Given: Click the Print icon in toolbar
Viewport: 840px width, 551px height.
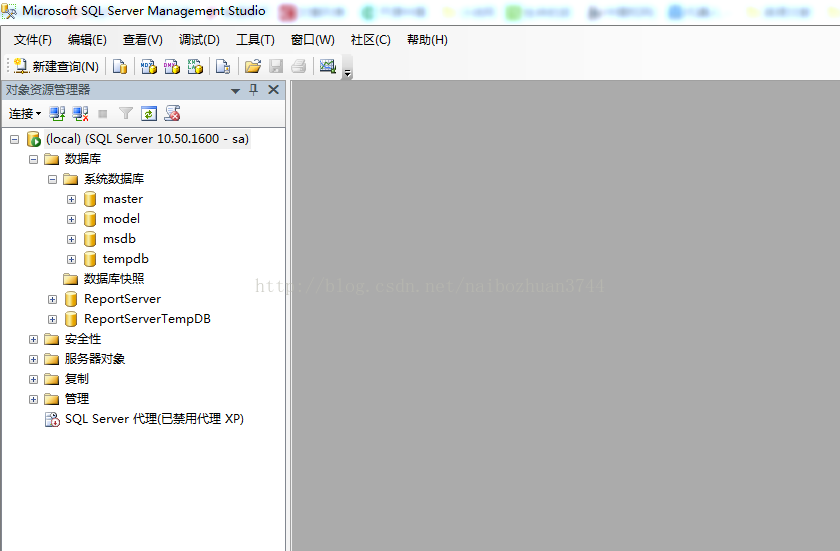Looking at the screenshot, I should click(299, 66).
